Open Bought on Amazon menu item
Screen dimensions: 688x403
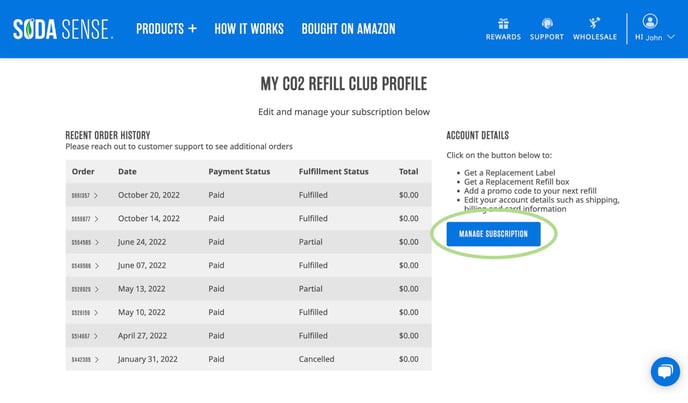[348, 29]
